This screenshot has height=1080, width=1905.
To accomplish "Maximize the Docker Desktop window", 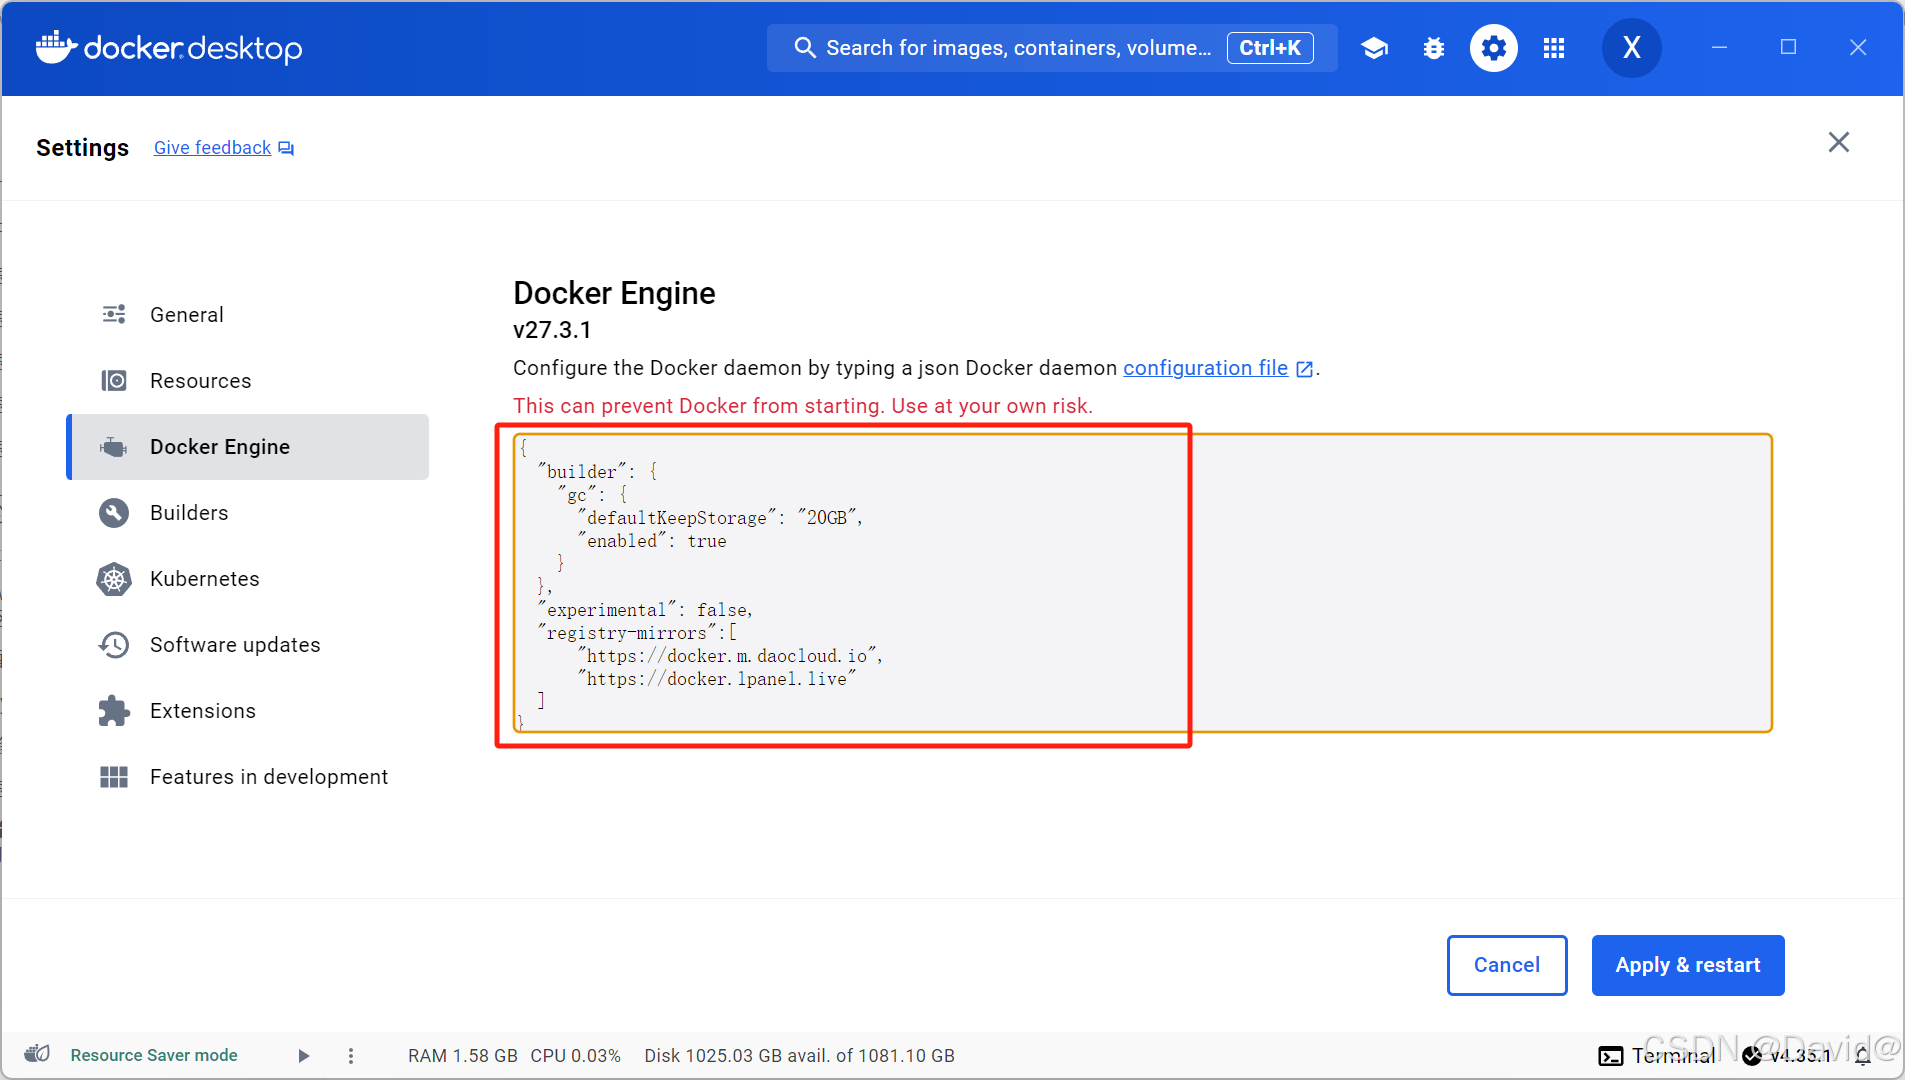I will [x=1789, y=47].
